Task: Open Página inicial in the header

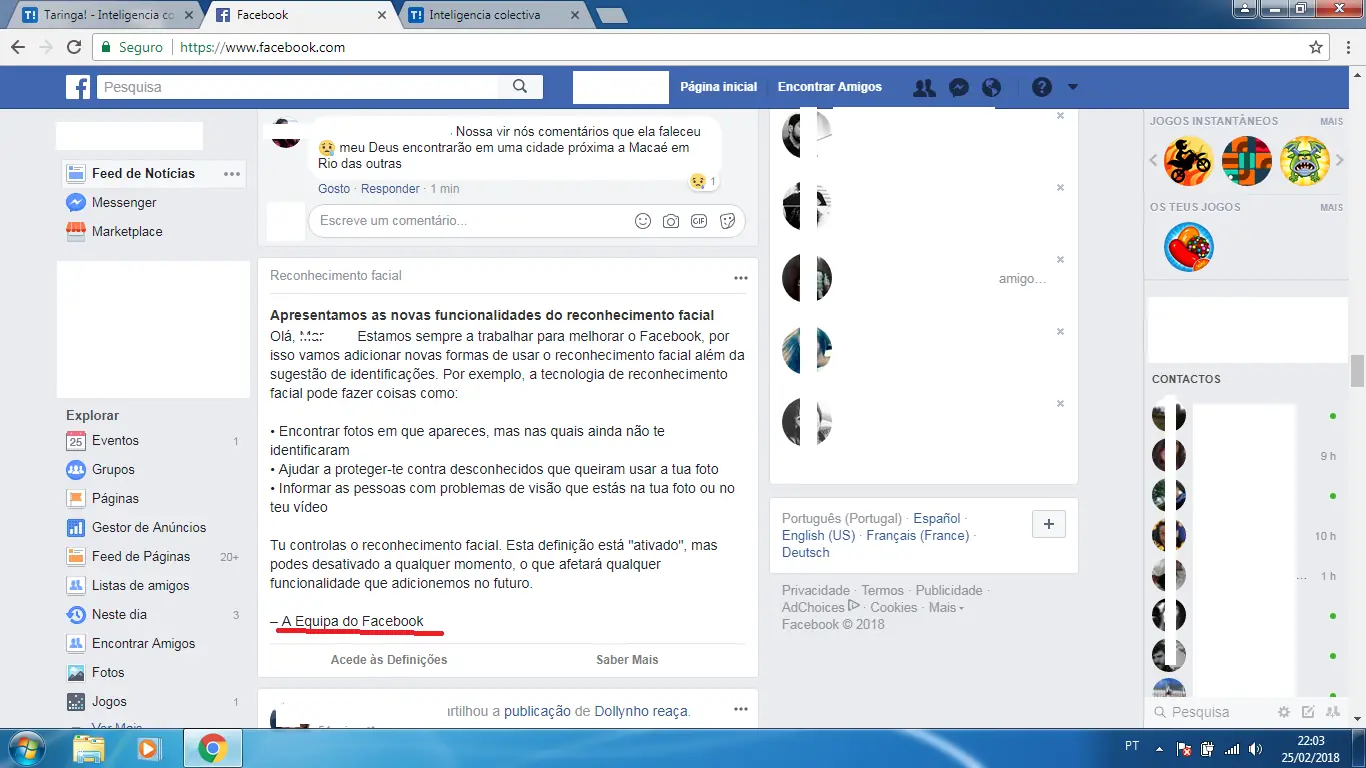Action: 719,87
